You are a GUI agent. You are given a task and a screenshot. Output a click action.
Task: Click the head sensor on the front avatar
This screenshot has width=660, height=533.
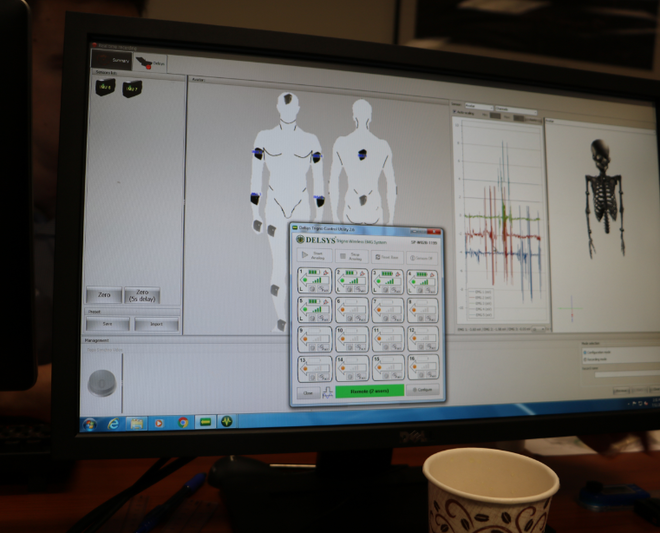click(x=289, y=99)
